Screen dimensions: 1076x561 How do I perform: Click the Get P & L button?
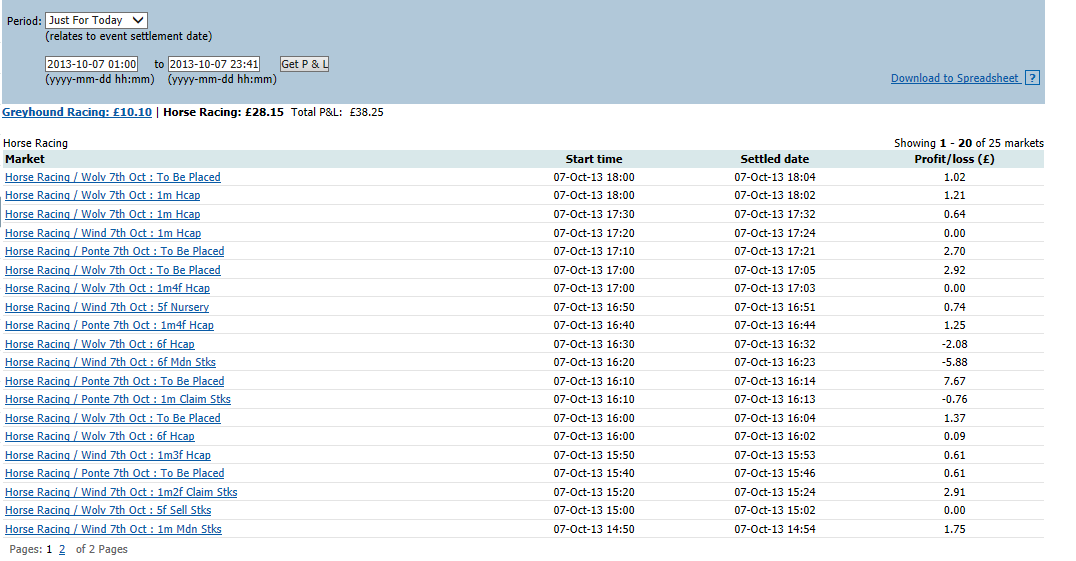(x=305, y=64)
